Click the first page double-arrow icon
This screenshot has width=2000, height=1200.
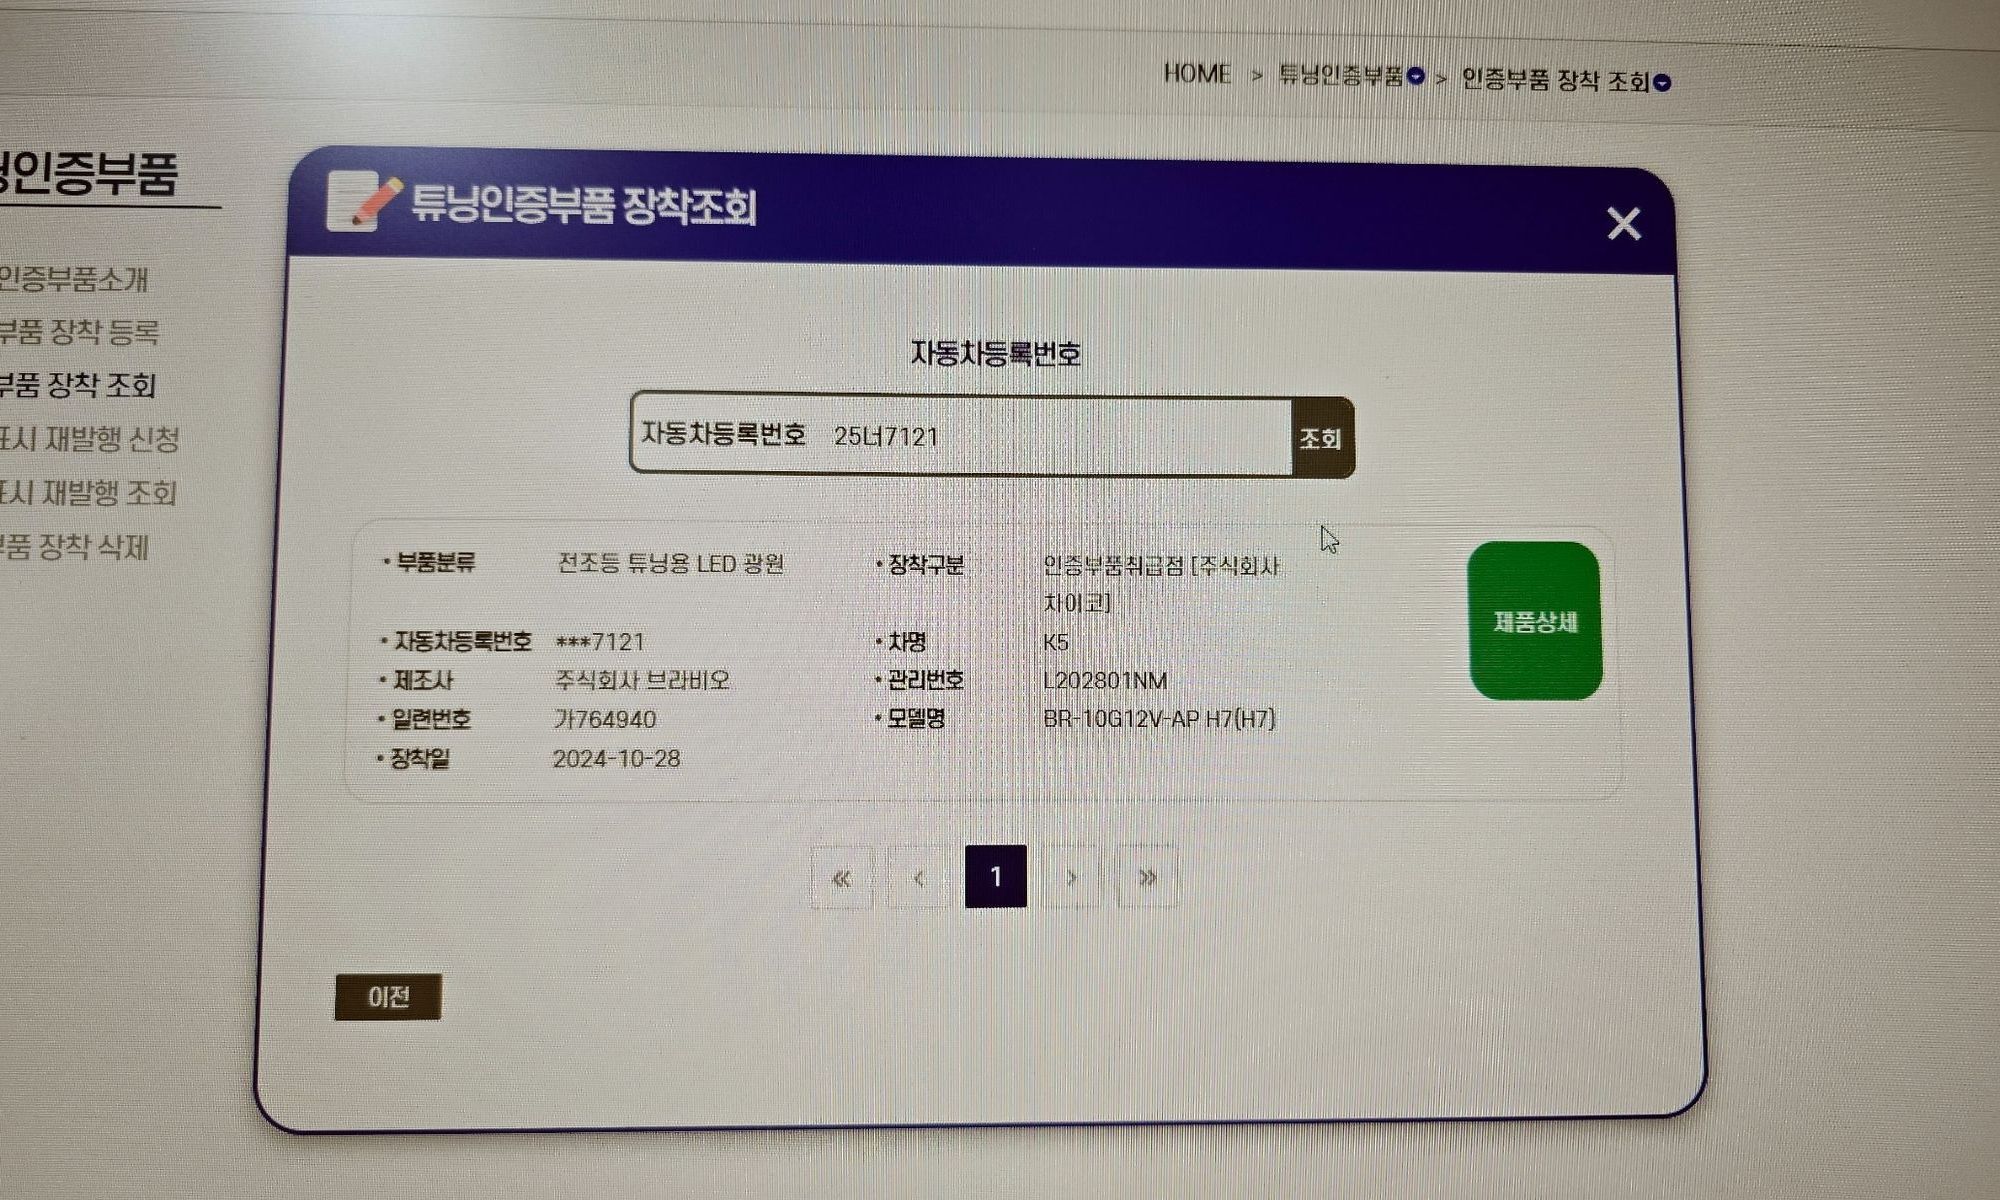point(841,878)
